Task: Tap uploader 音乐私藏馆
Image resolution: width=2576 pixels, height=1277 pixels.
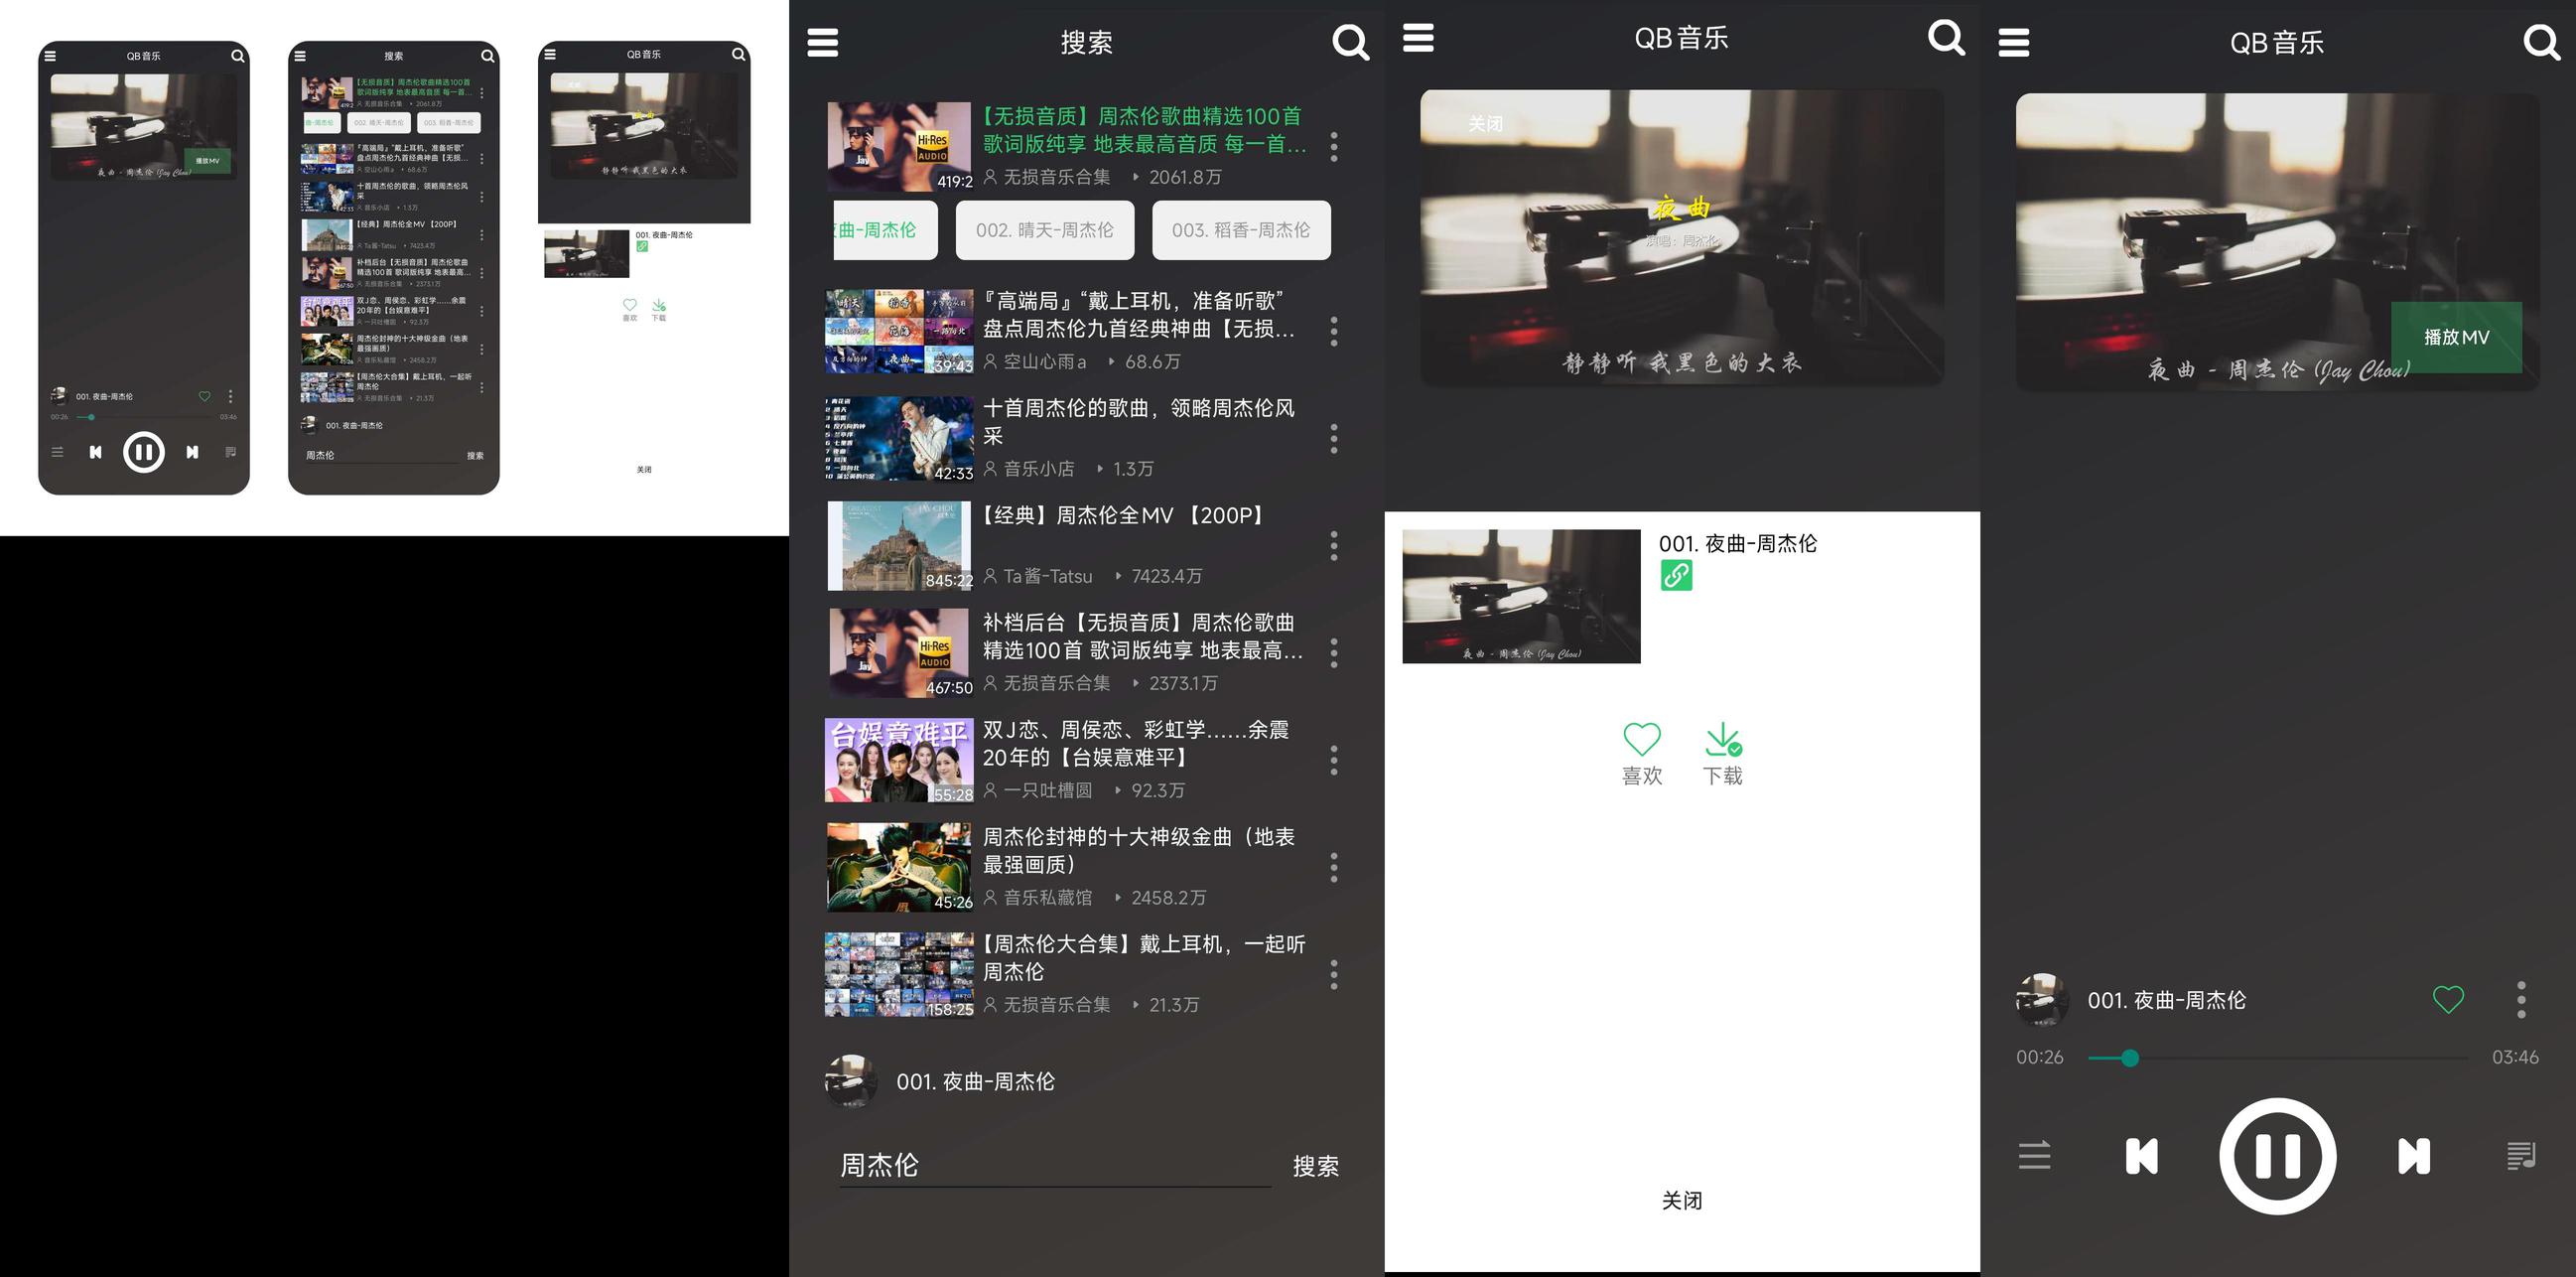Action: 1047,897
